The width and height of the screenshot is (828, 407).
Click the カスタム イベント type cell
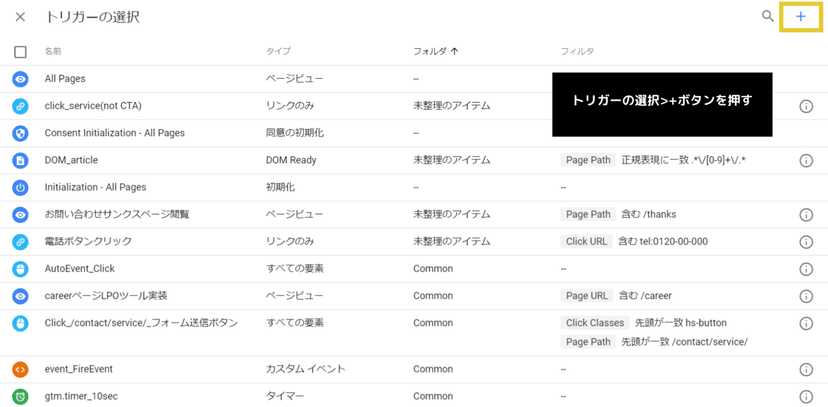(x=305, y=369)
